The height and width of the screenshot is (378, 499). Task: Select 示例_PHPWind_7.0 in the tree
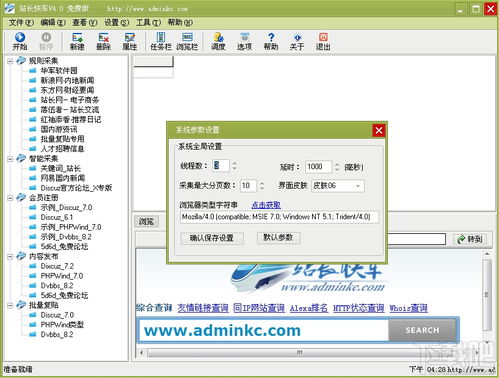pos(71,227)
